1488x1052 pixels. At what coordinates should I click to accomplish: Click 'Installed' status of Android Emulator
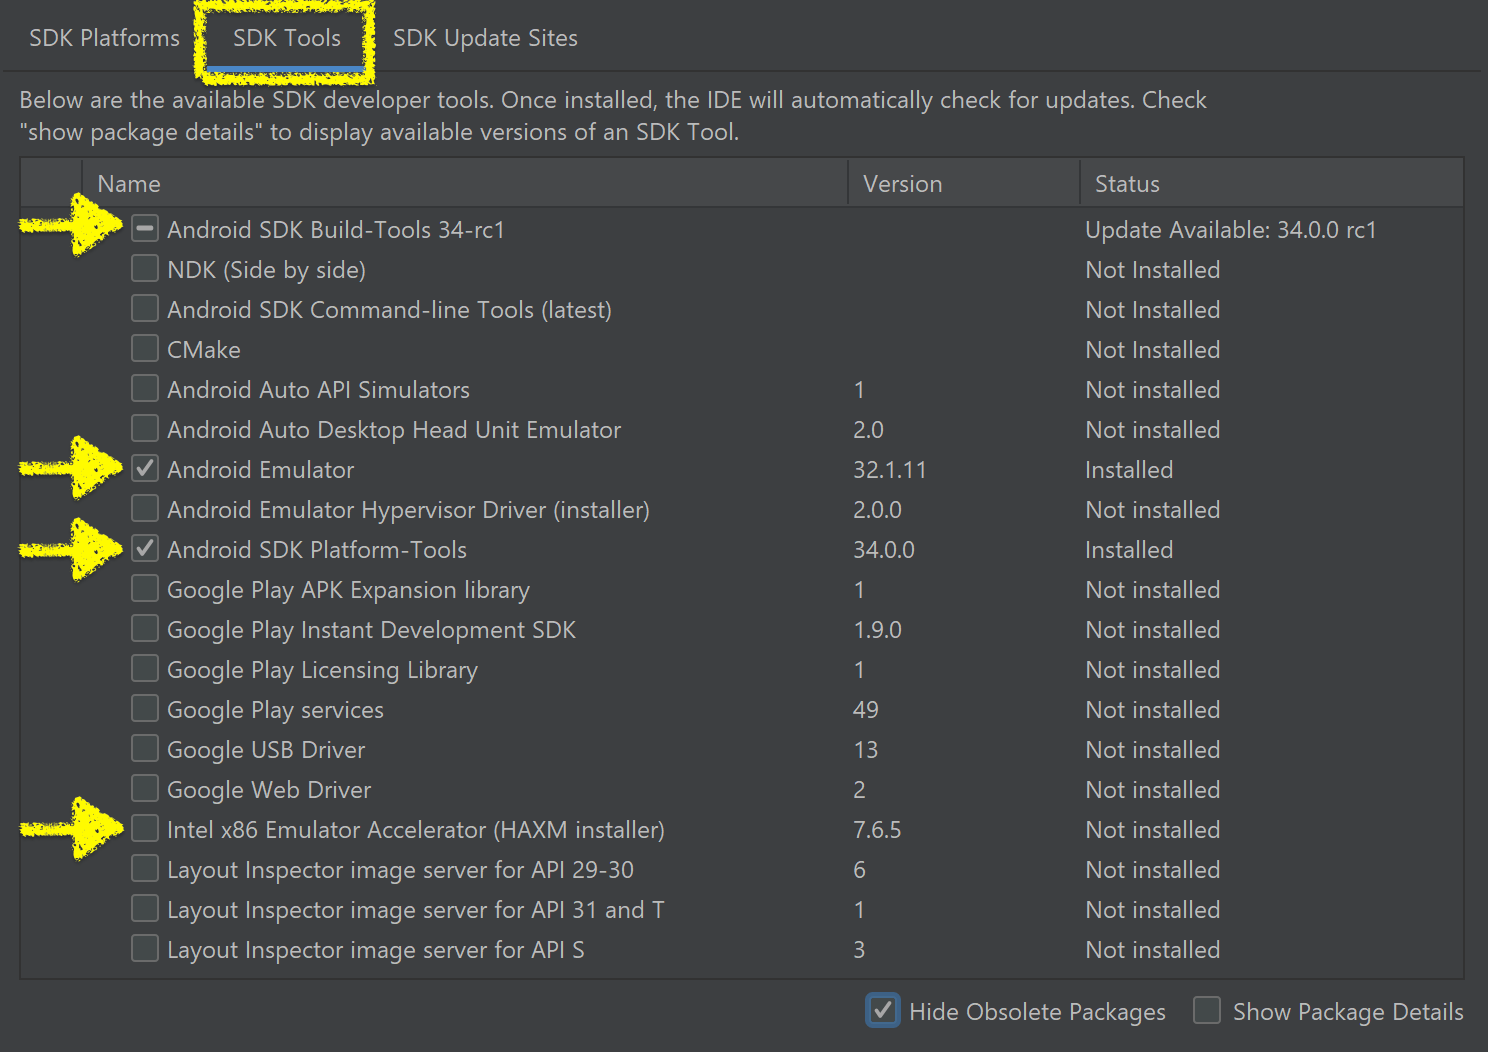[1129, 470]
